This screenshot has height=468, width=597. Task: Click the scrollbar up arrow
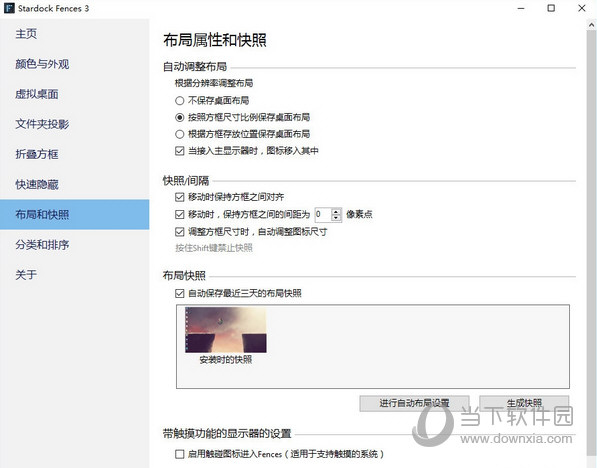(x=591, y=25)
